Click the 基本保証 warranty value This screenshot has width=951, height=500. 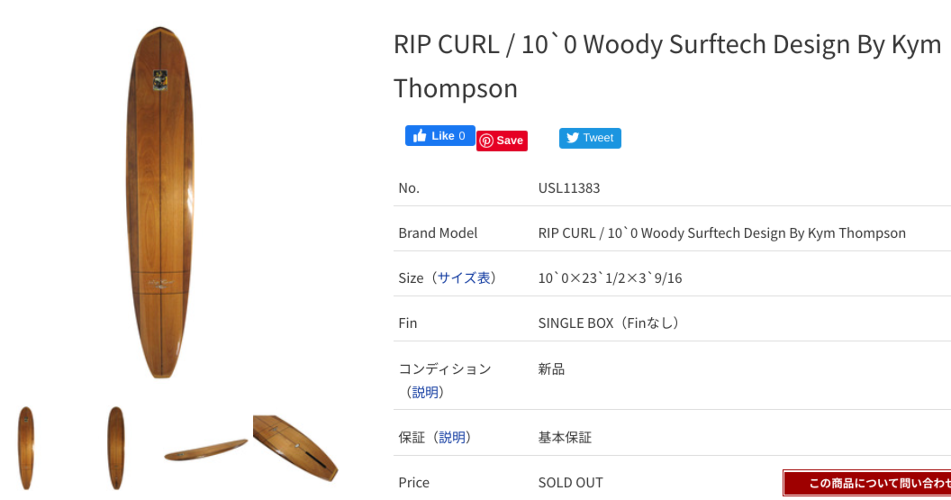565,437
